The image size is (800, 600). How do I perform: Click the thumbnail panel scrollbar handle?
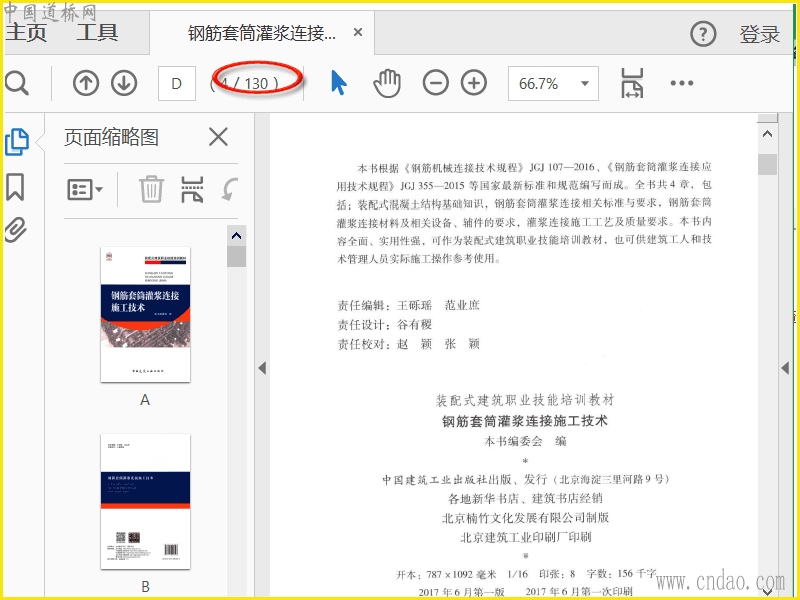click(x=236, y=257)
